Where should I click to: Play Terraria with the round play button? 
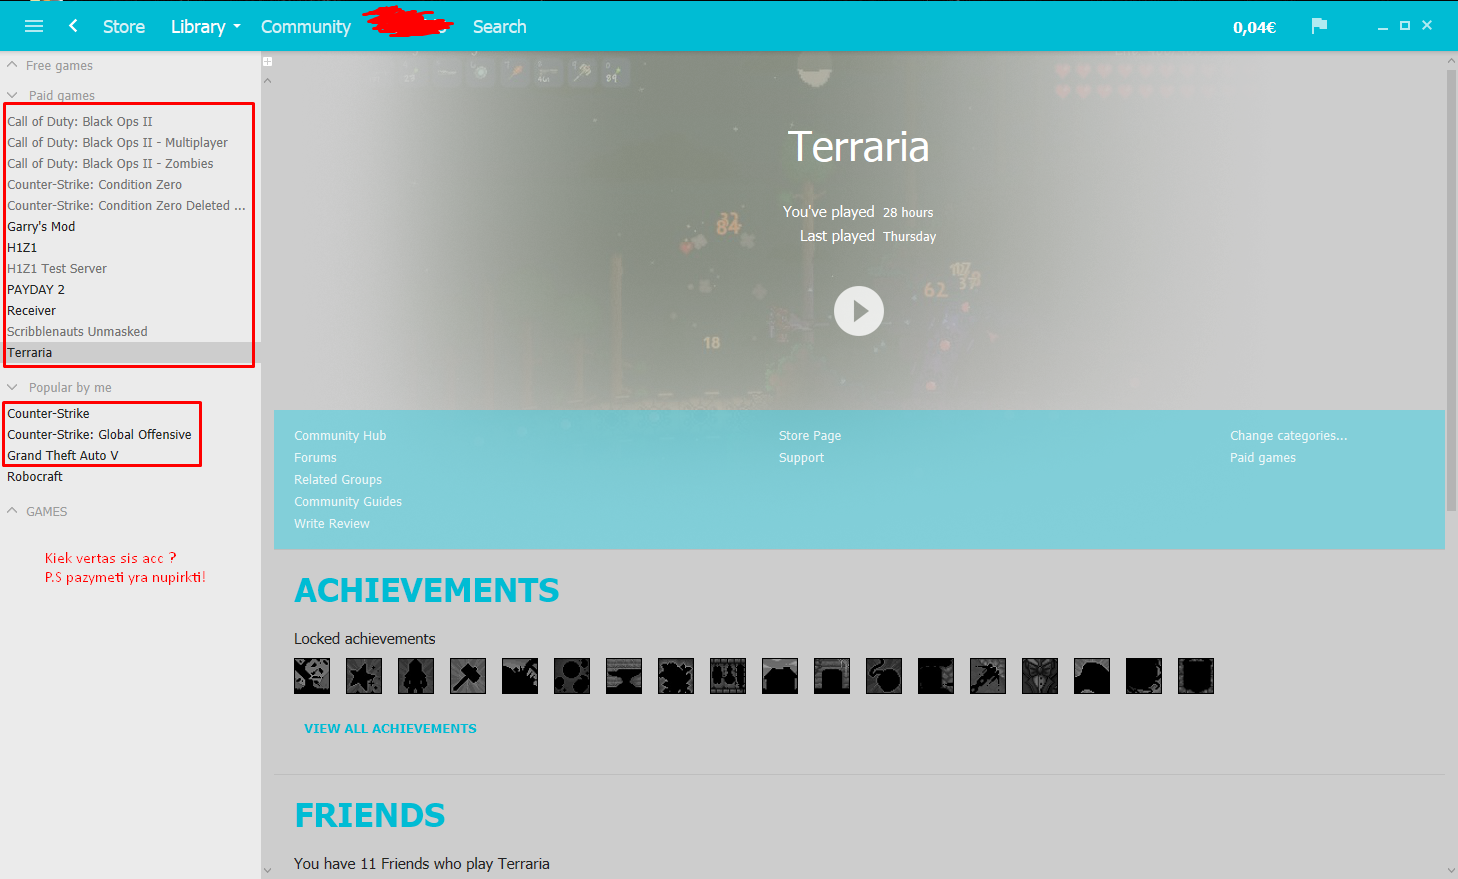tap(859, 311)
